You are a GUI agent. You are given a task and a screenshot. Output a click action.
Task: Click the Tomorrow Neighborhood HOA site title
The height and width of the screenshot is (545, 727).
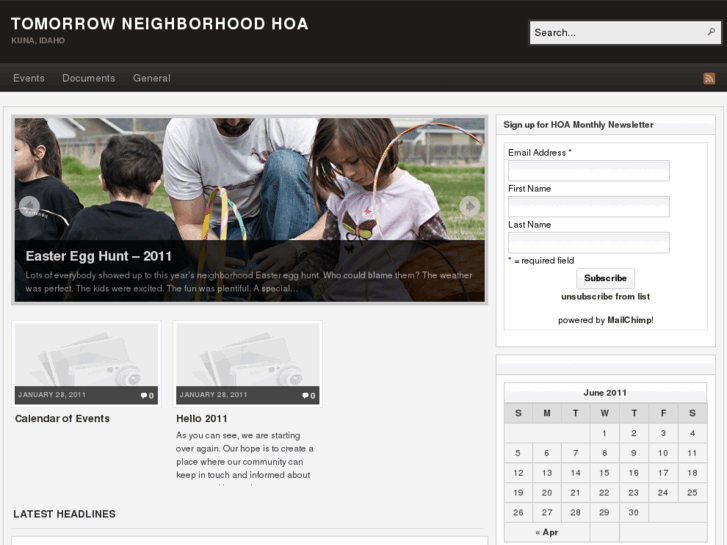(159, 24)
